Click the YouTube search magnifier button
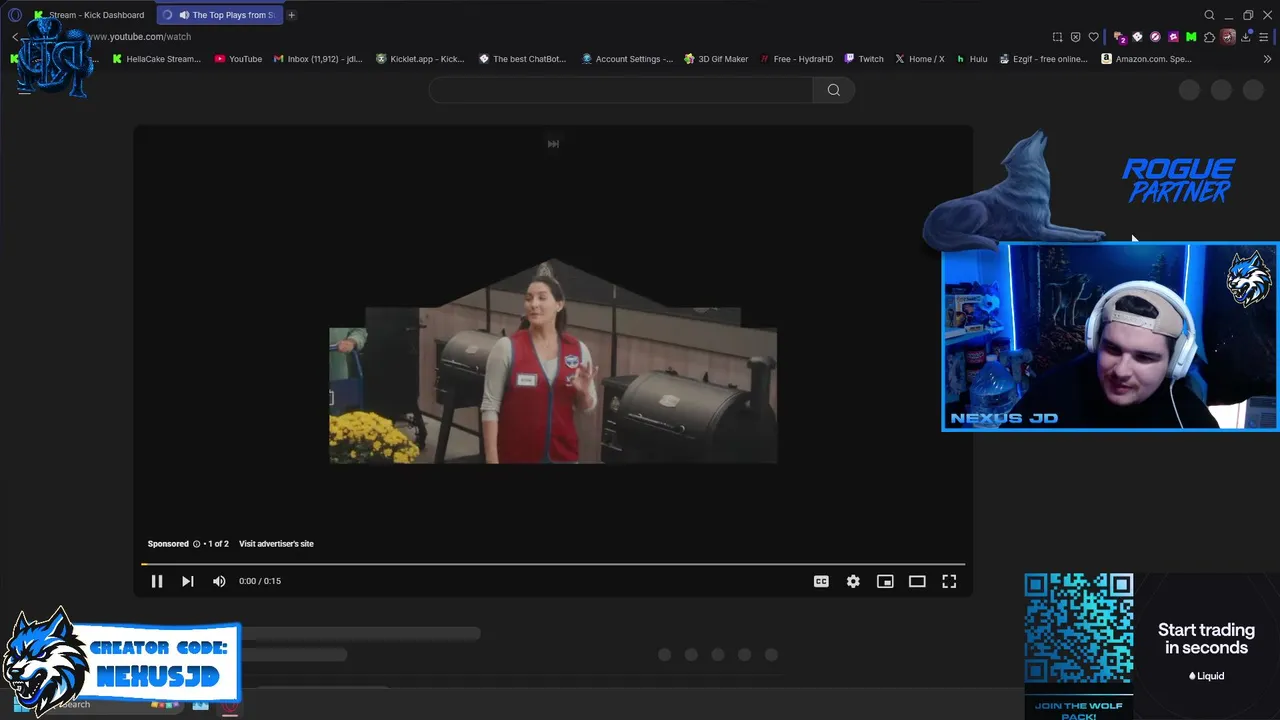 [833, 90]
